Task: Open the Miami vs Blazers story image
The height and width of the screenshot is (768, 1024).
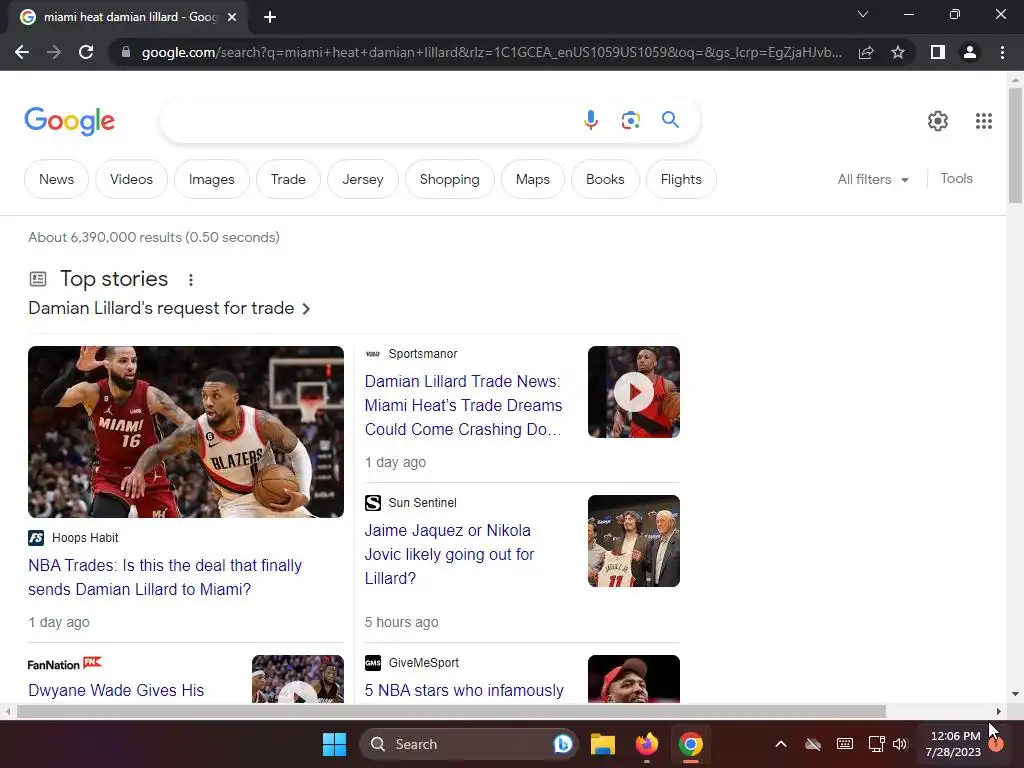Action: [x=186, y=432]
